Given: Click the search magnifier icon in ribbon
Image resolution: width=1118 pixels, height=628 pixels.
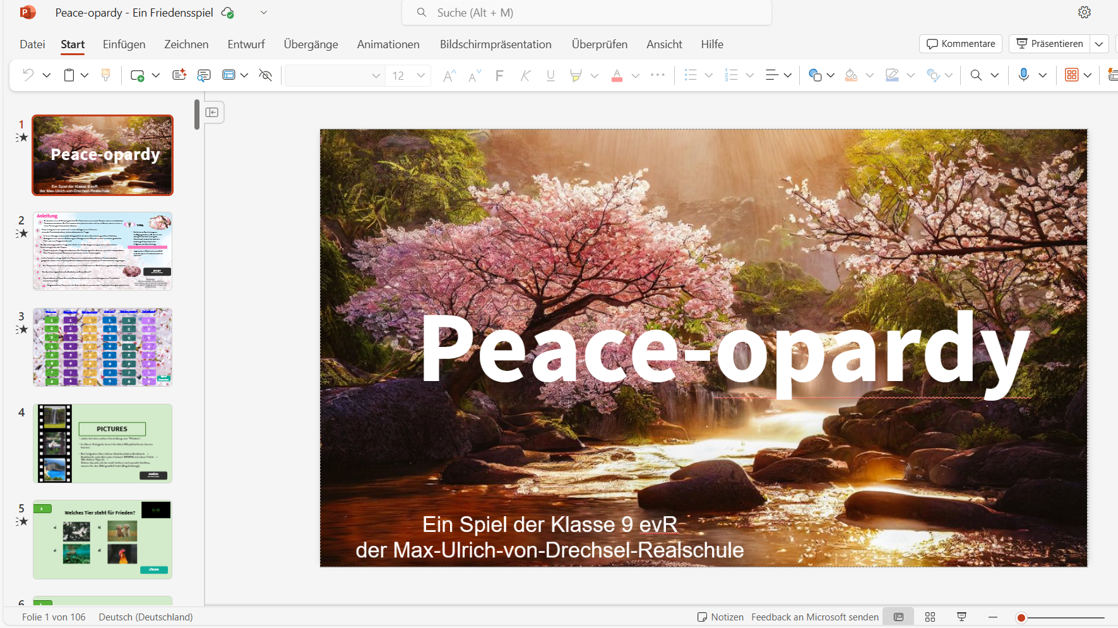Looking at the screenshot, I should pos(976,76).
